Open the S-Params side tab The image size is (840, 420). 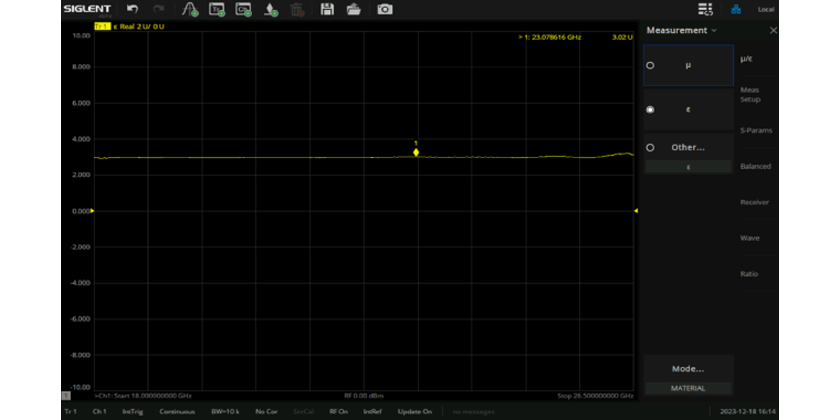[x=755, y=130]
